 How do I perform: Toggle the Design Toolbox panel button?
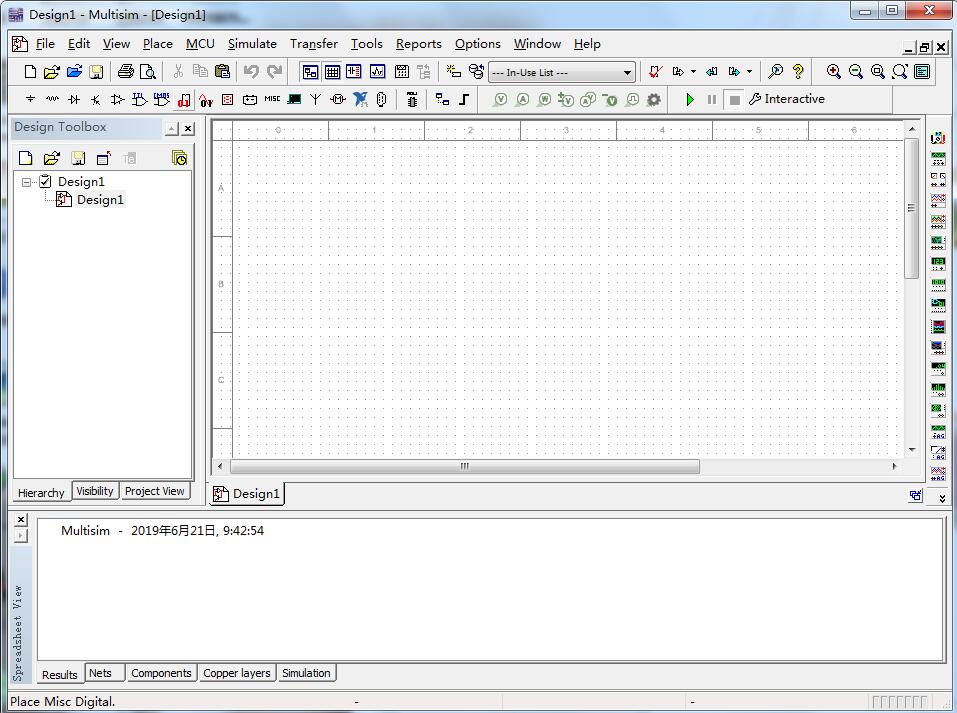coord(310,72)
